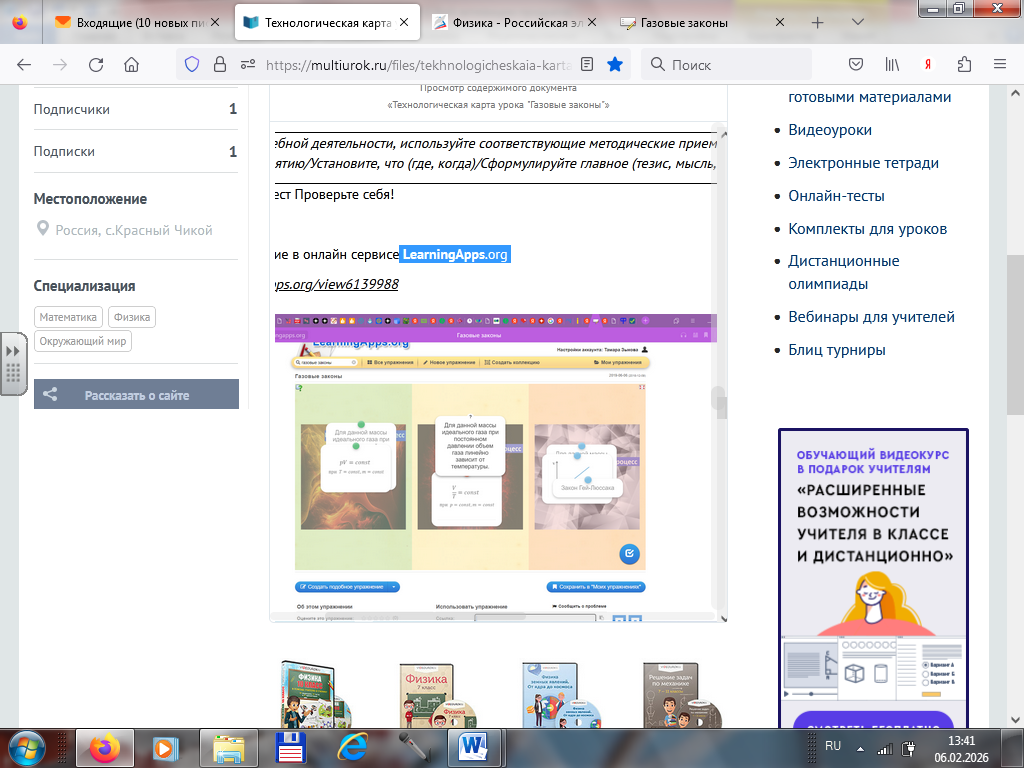Click the Yandex extension icon

[928, 64]
